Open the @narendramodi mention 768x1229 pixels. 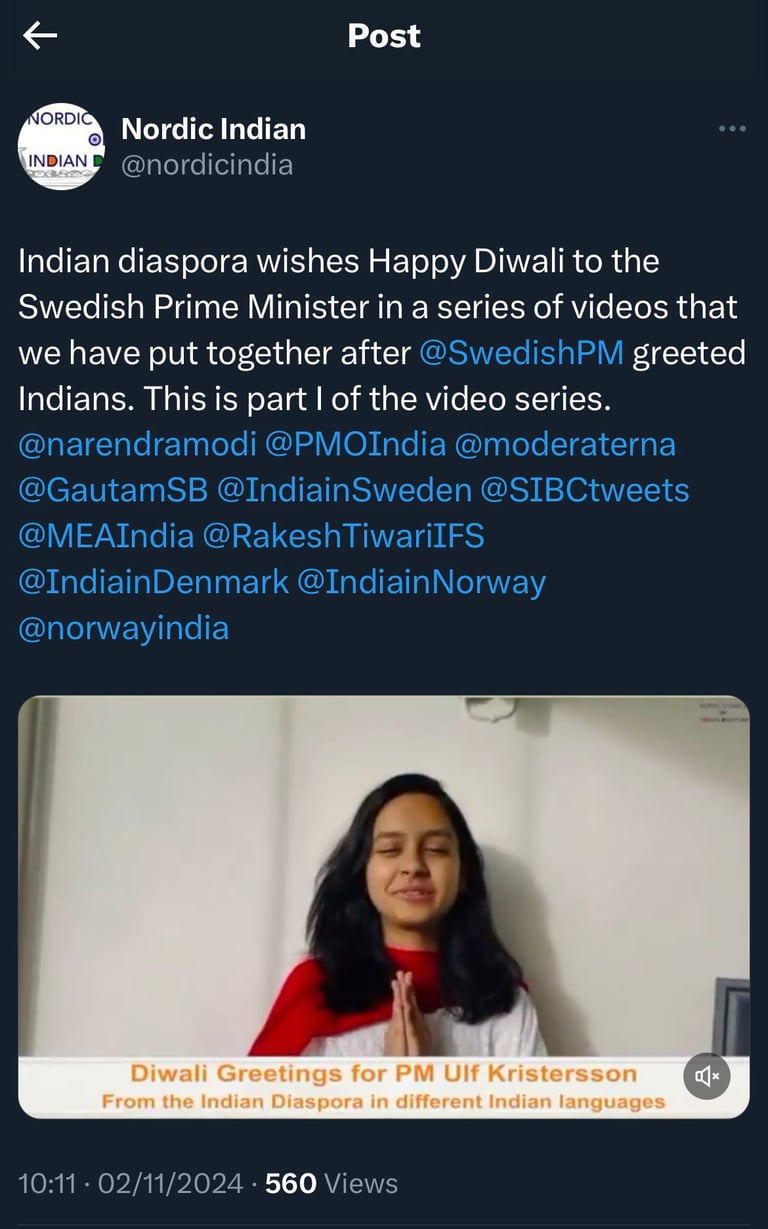[138, 445]
